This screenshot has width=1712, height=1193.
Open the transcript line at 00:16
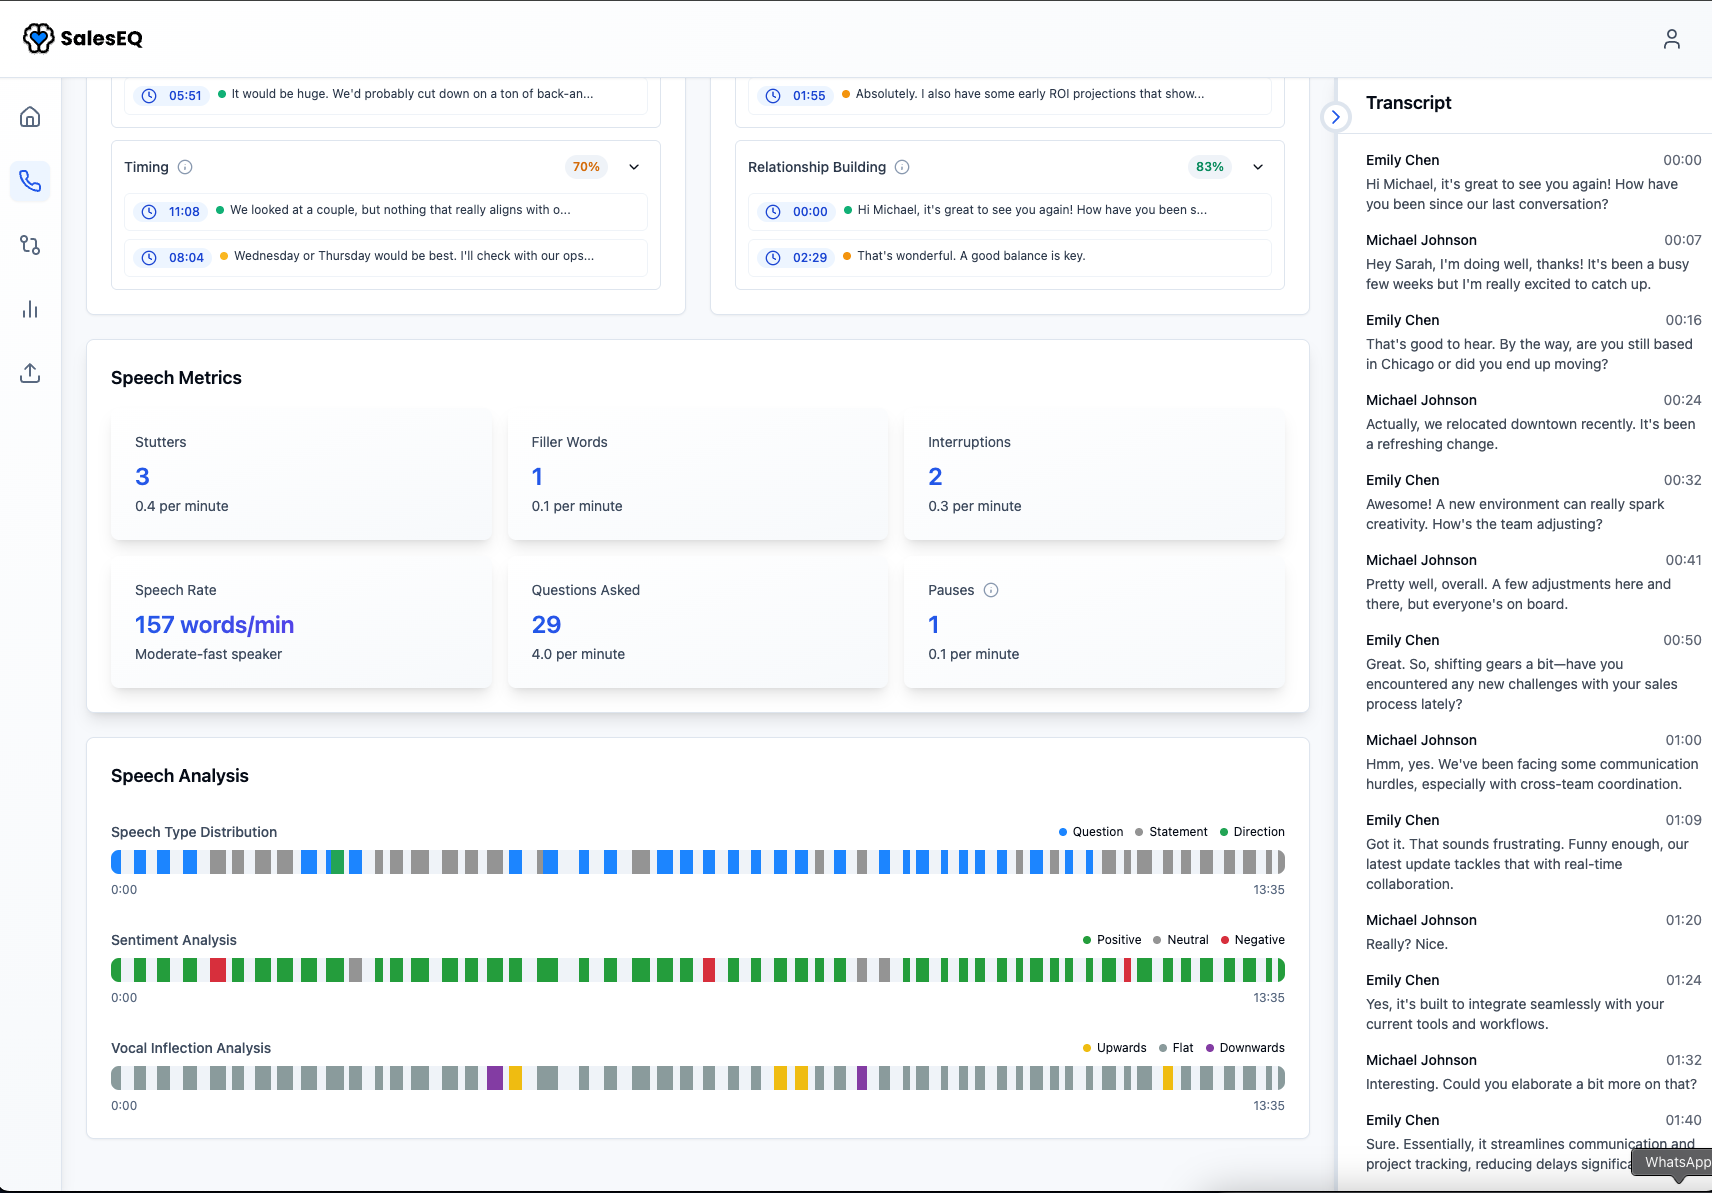coord(1534,342)
